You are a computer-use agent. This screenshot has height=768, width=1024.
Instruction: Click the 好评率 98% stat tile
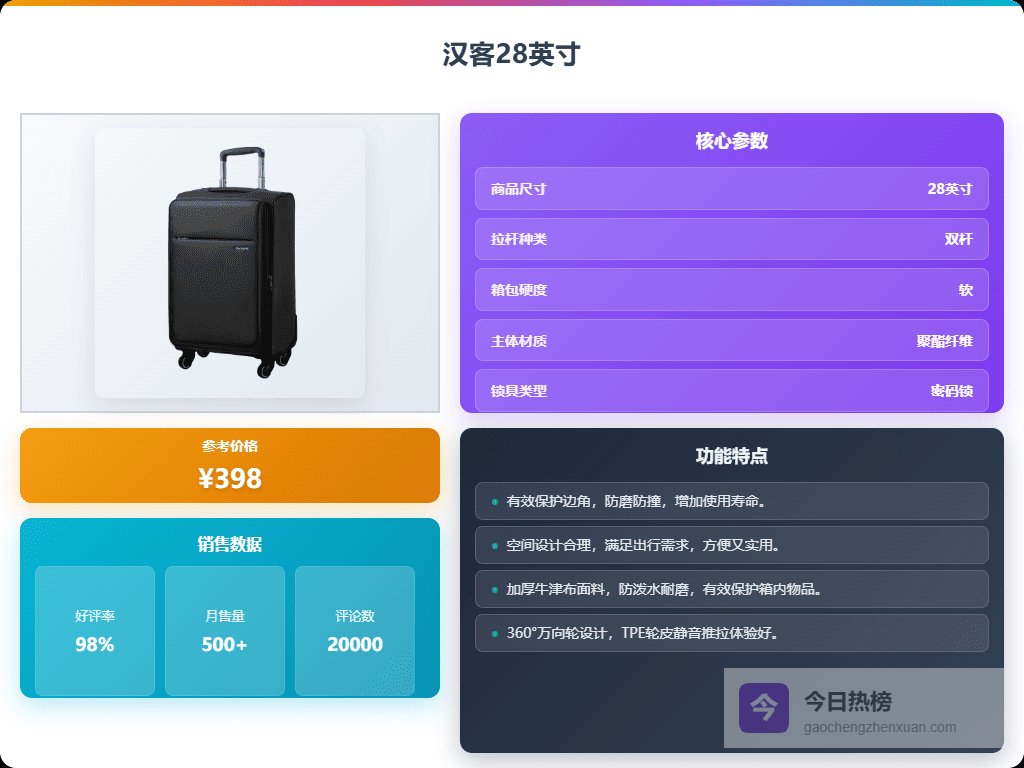[95, 631]
